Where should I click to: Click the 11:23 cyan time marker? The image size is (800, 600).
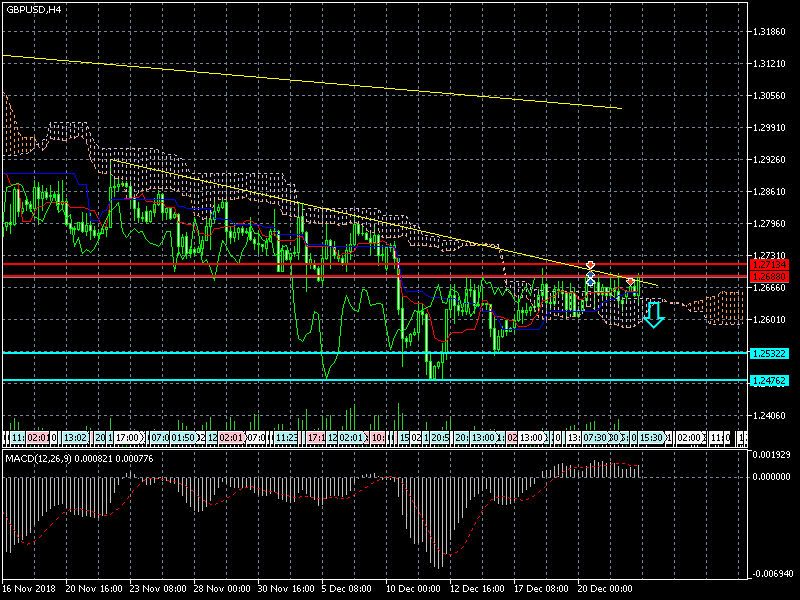[x=285, y=438]
